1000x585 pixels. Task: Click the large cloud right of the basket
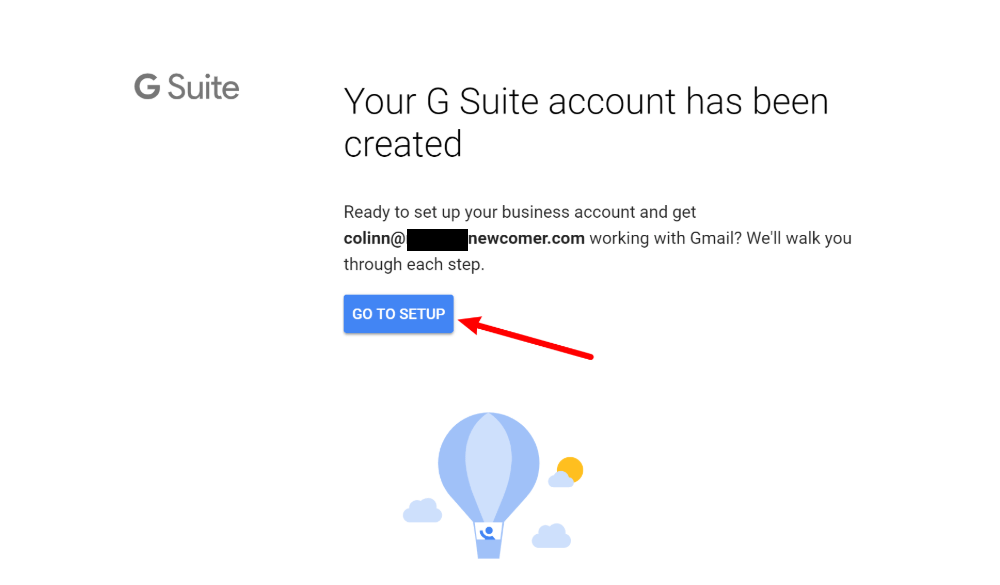[x=553, y=537]
